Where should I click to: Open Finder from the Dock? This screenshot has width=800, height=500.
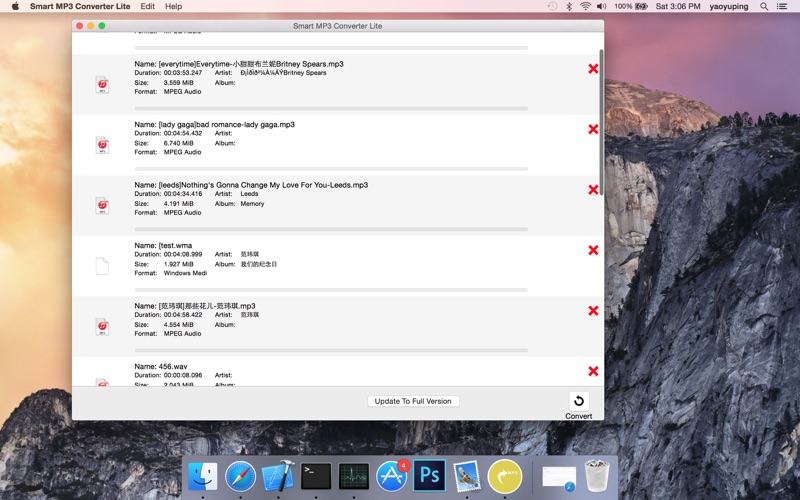(203, 477)
